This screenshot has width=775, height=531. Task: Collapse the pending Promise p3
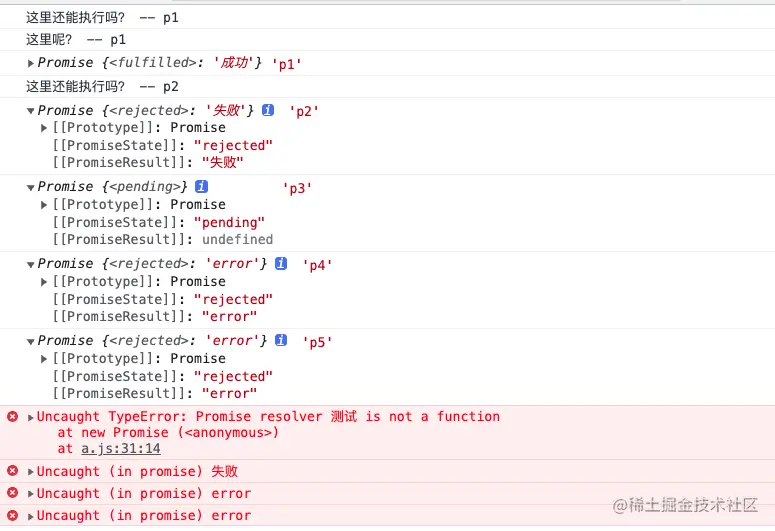tap(31, 187)
